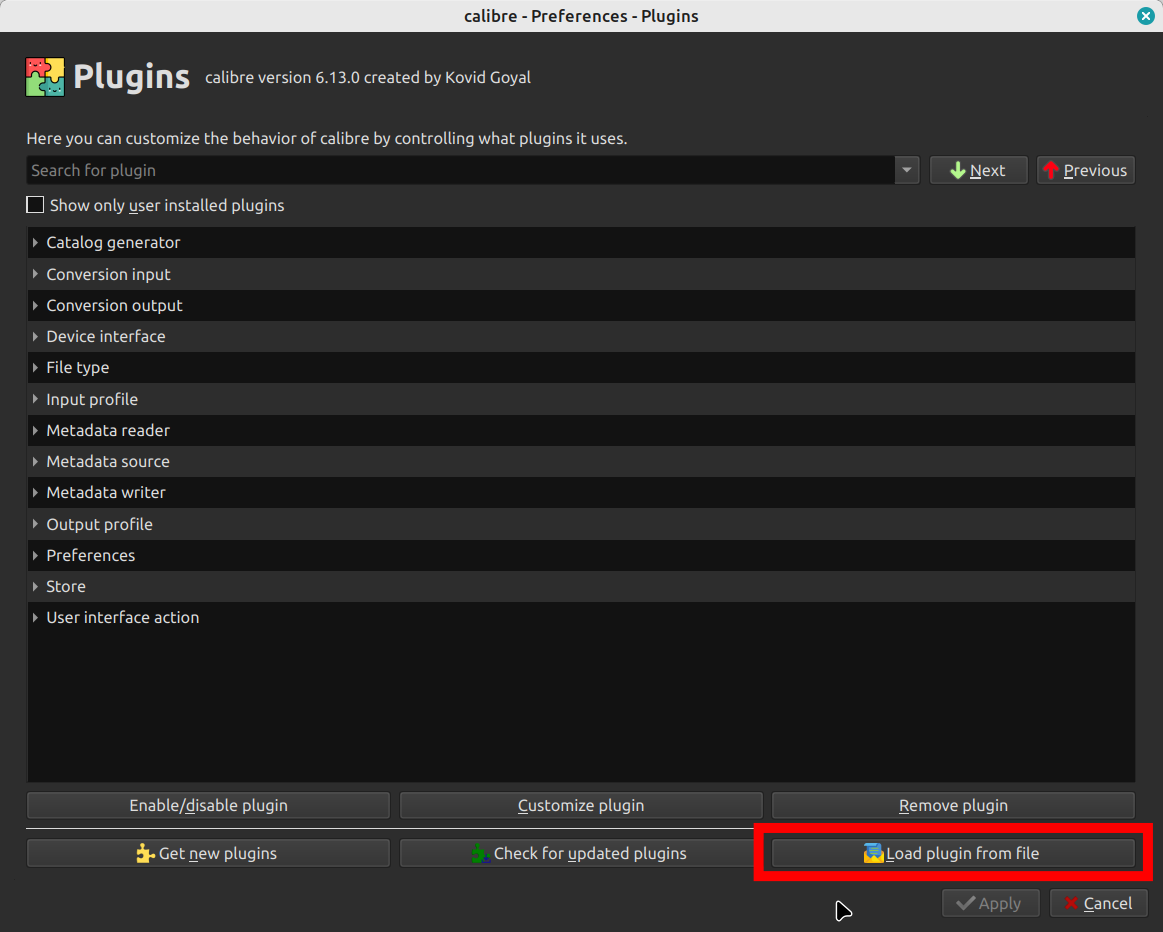Select the Metadata reader row text
Image resolution: width=1163 pixels, height=932 pixels.
(108, 431)
